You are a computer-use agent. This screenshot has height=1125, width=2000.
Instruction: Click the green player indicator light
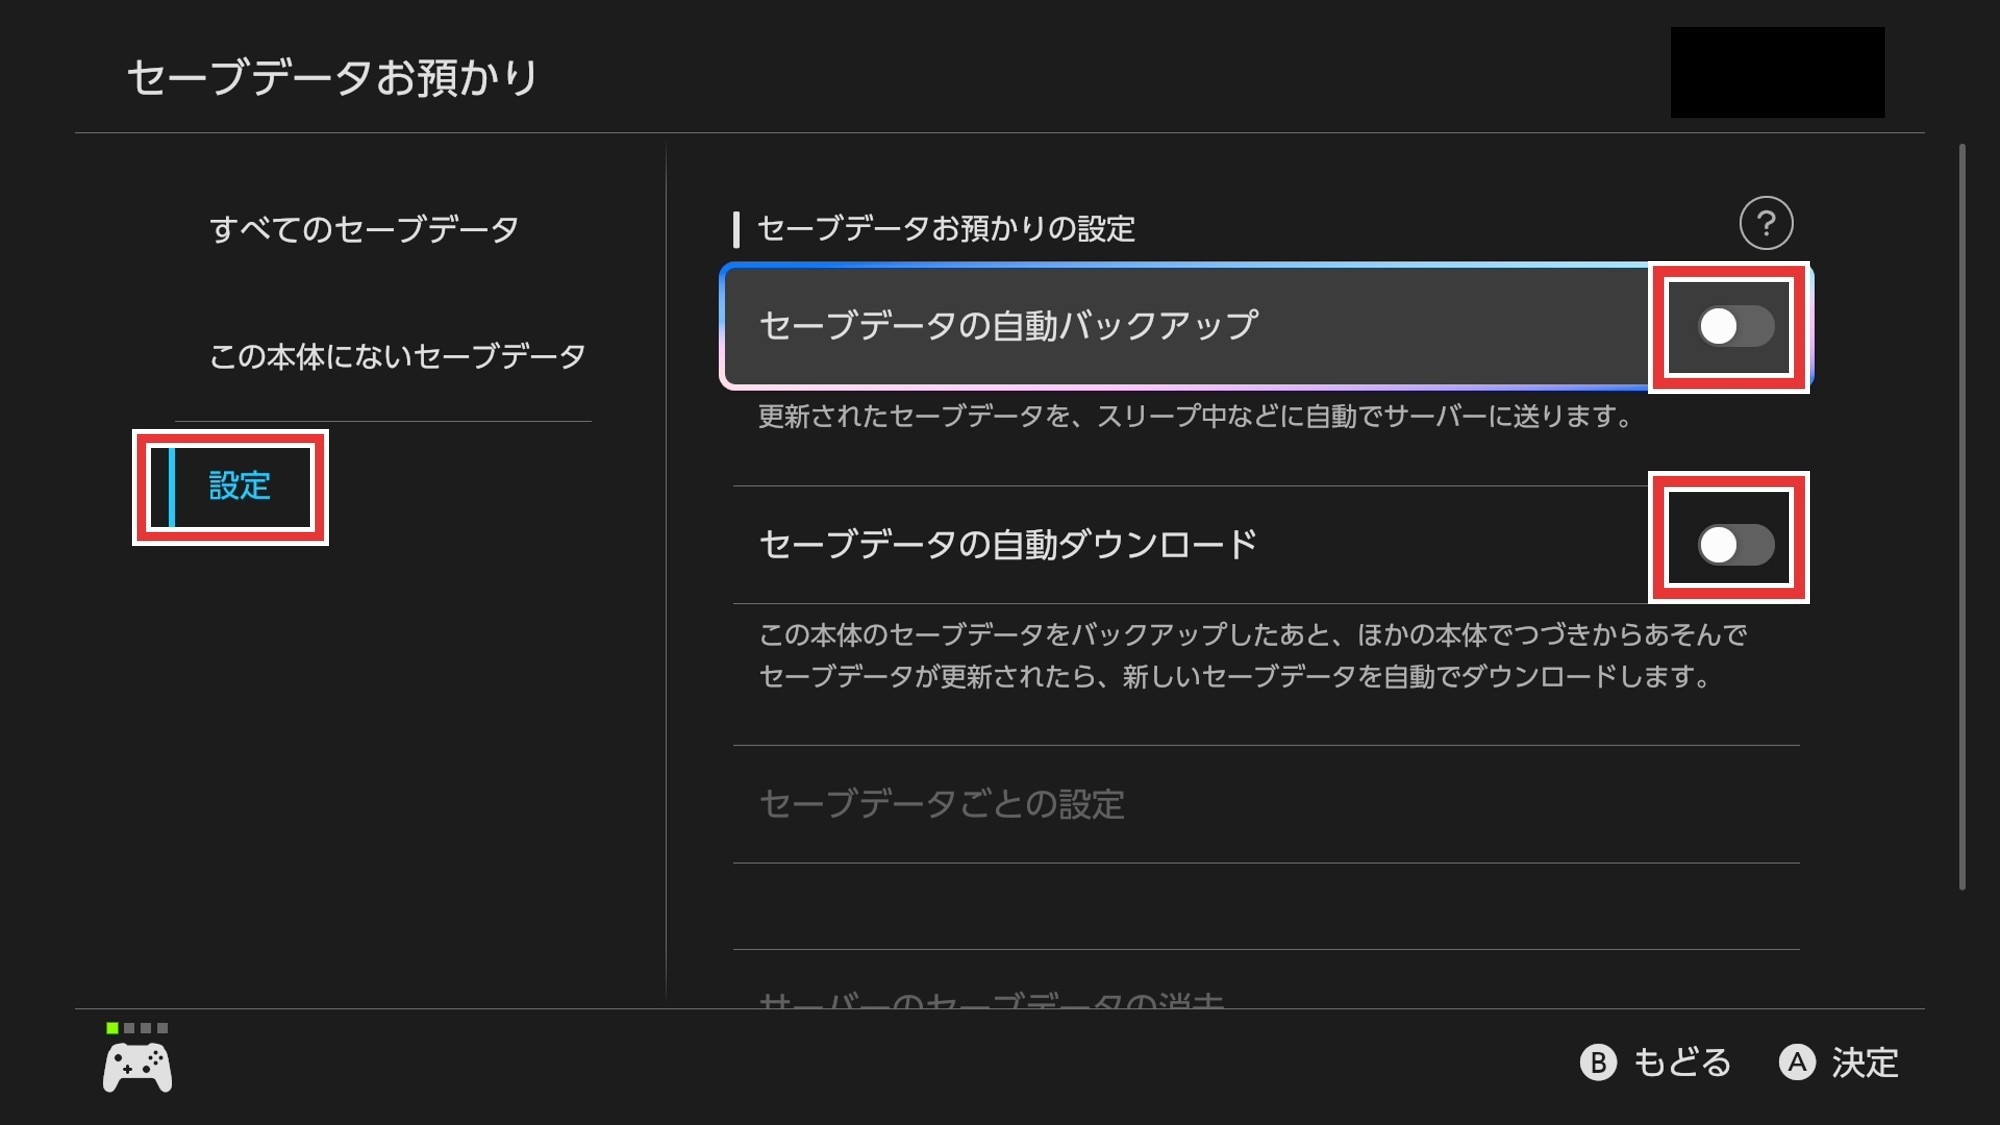(112, 1028)
